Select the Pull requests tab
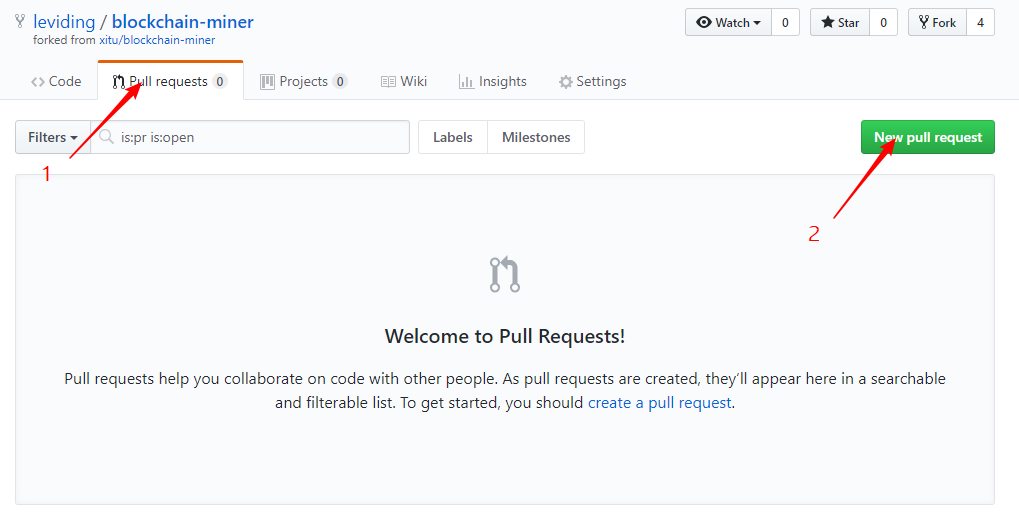This screenshot has height=521, width=1019. (170, 81)
